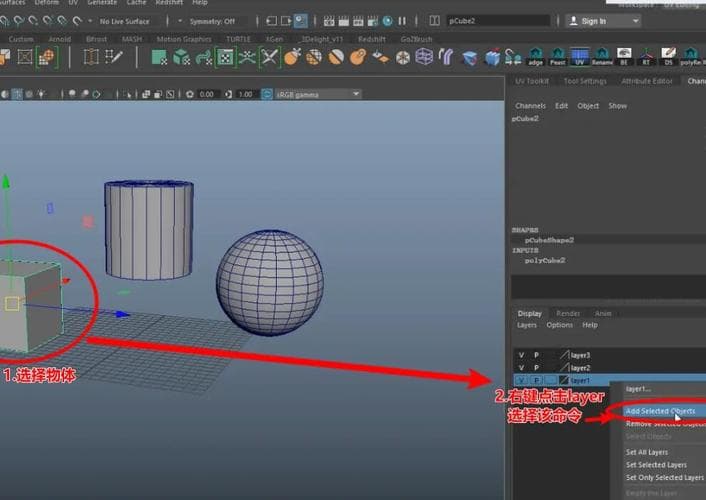Open the Symmetry: Off dropdown
The image size is (706, 500).
(213, 21)
